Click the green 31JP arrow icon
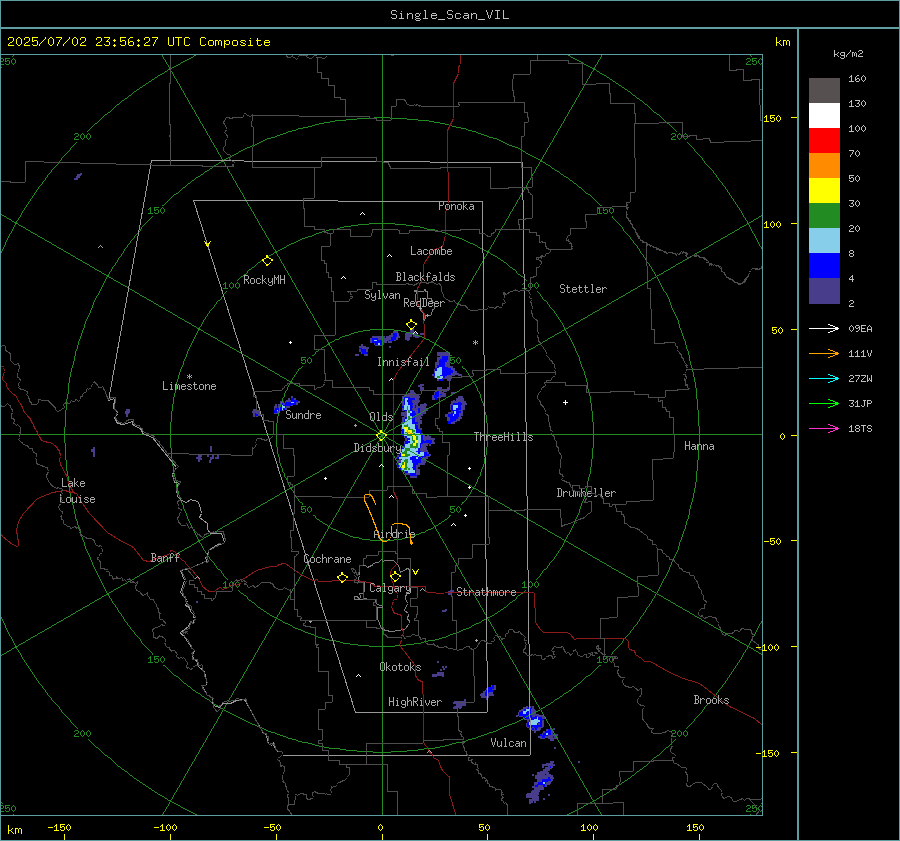 click(x=824, y=404)
